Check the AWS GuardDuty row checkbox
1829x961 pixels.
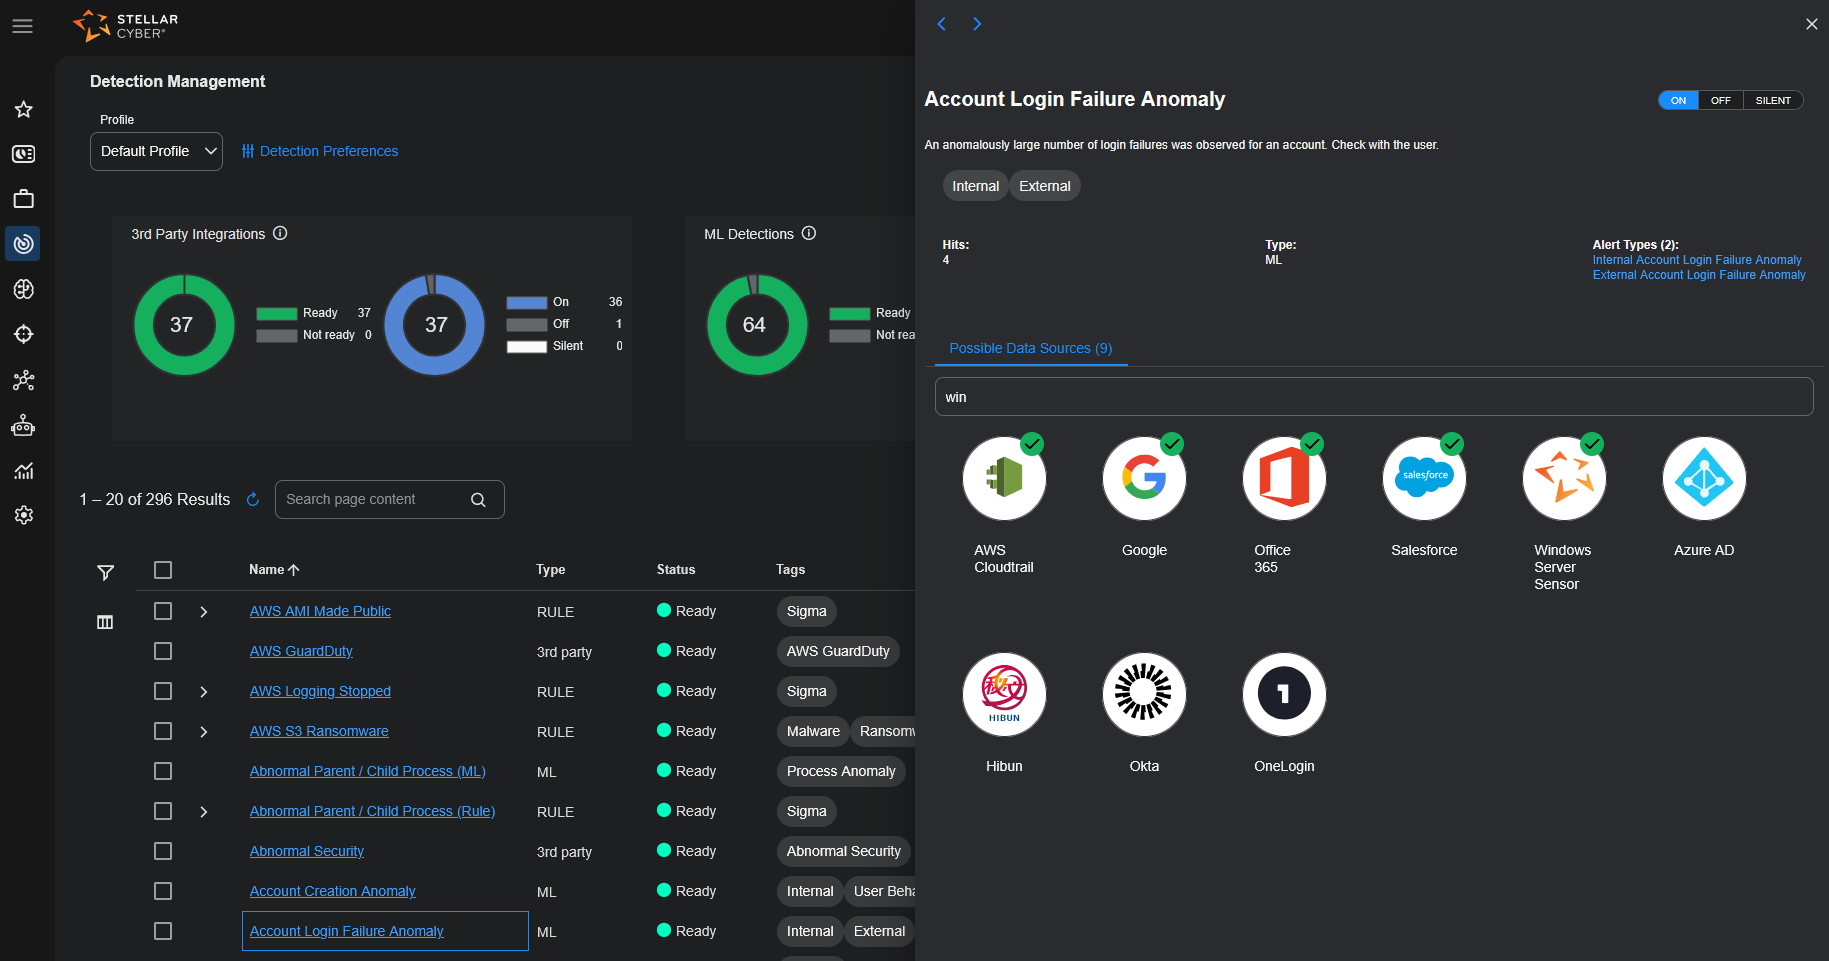pos(163,651)
